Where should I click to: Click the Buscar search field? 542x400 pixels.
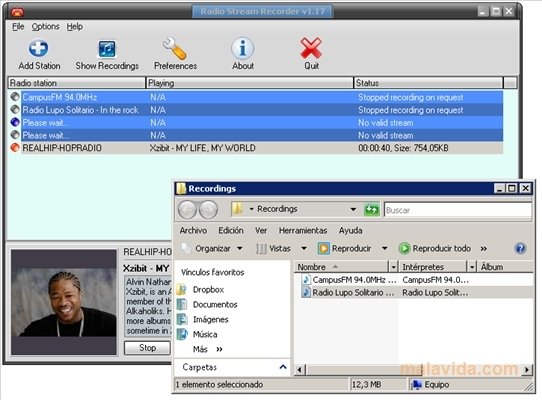click(458, 210)
